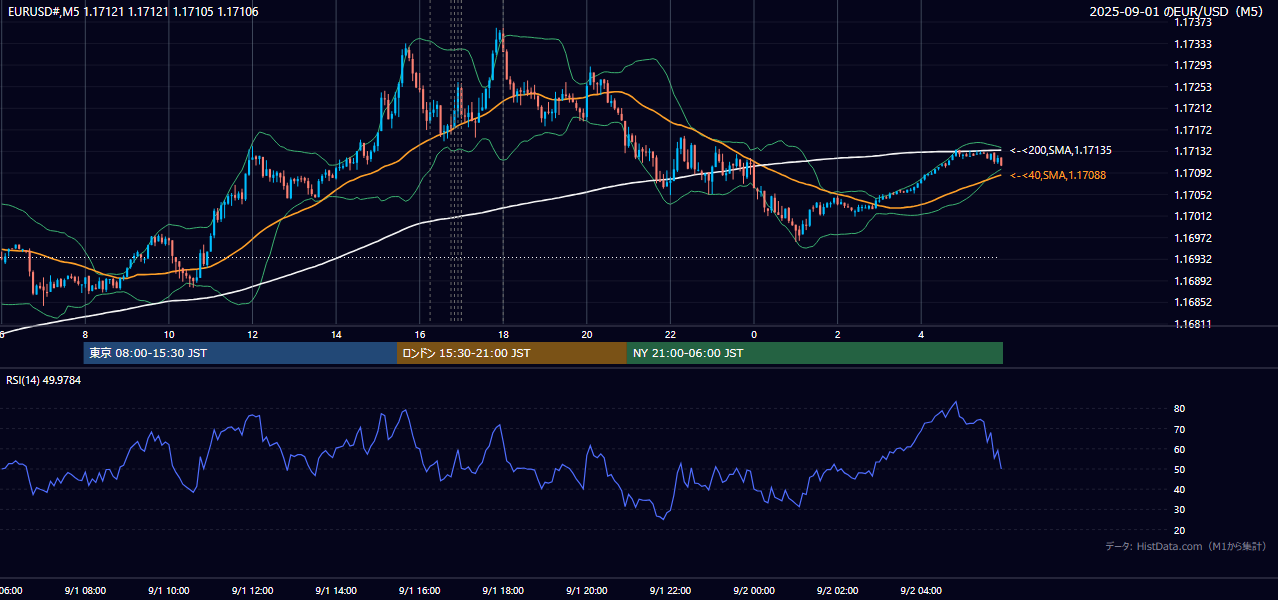Click RSI scale level 70
This screenshot has height=600, width=1278.
point(1180,429)
